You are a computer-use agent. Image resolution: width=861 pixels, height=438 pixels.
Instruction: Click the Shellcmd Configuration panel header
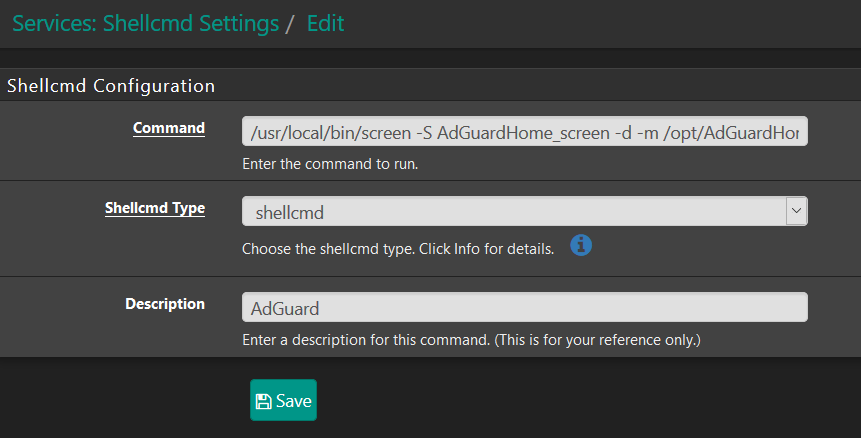point(111,85)
